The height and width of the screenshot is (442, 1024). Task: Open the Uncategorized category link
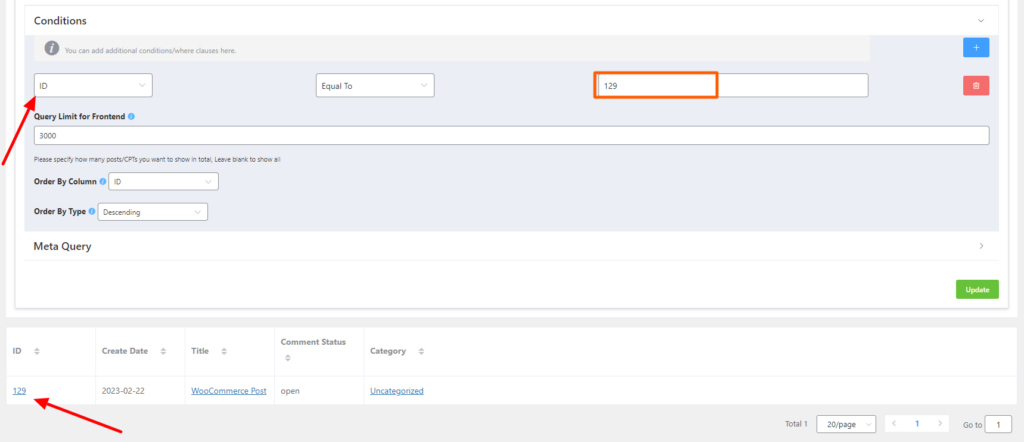(x=396, y=391)
